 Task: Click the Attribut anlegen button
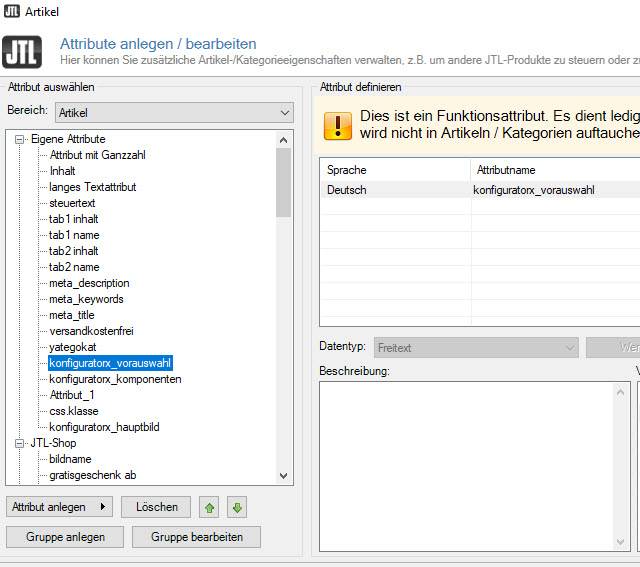point(60,507)
